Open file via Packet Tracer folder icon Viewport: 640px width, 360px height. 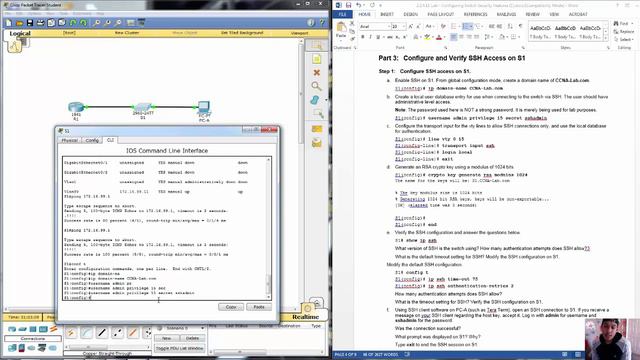(19, 23)
